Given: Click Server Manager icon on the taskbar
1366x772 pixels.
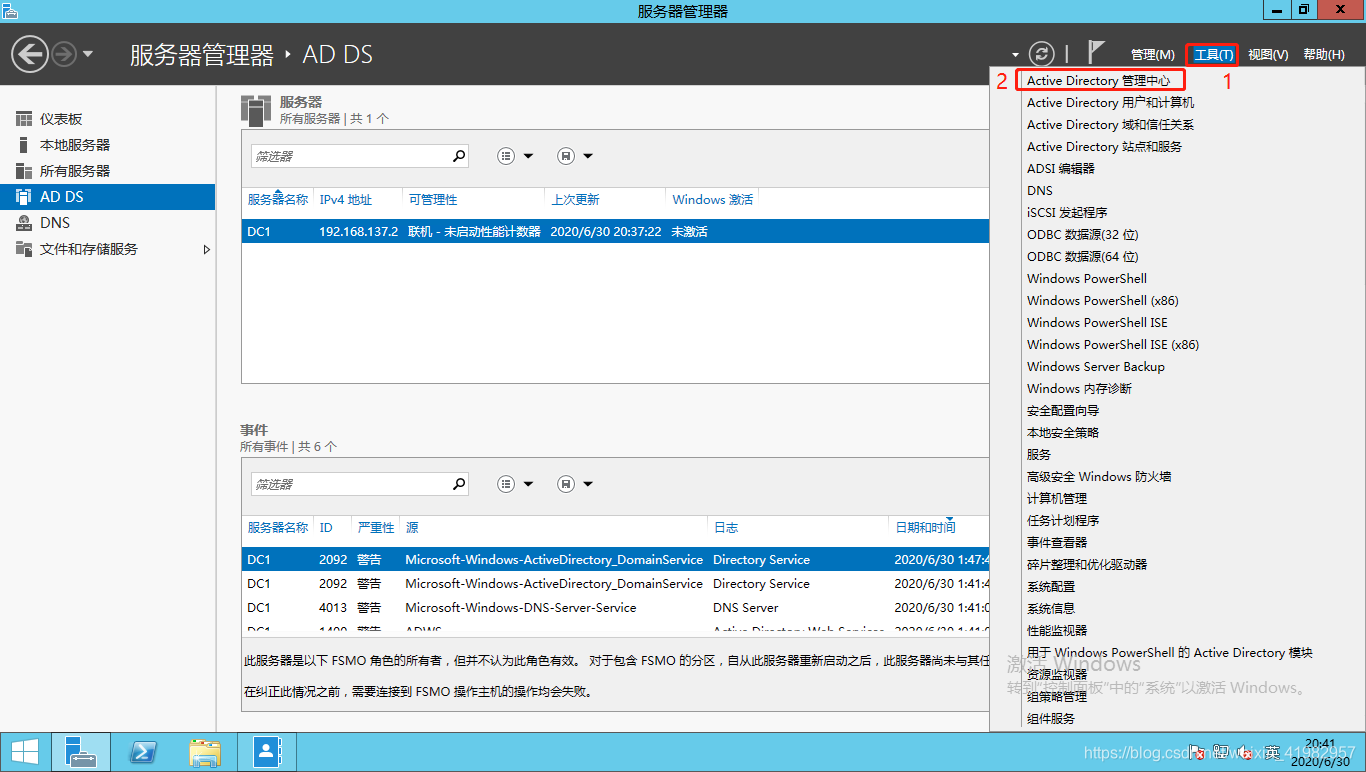Looking at the screenshot, I should 80,752.
